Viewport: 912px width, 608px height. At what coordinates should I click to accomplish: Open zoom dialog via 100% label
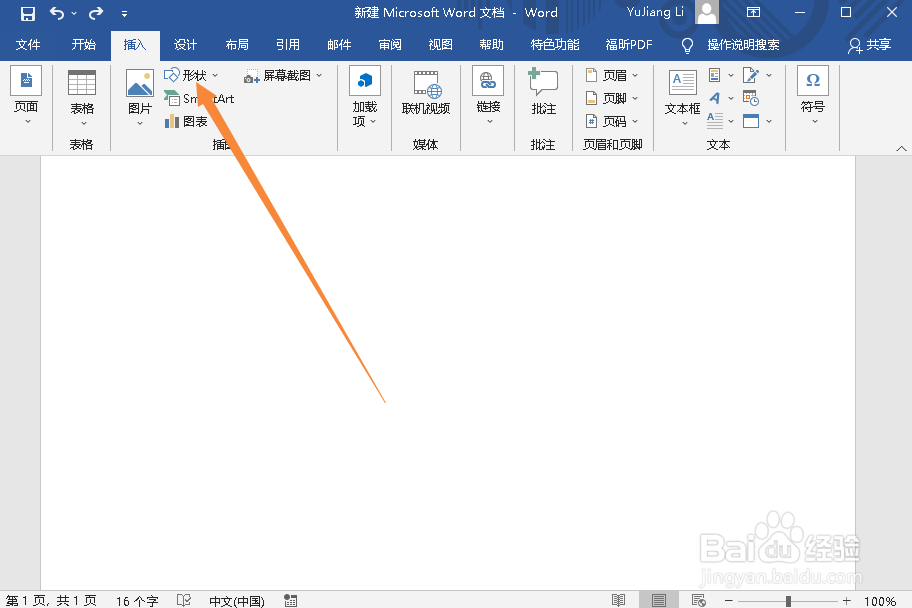tap(879, 600)
